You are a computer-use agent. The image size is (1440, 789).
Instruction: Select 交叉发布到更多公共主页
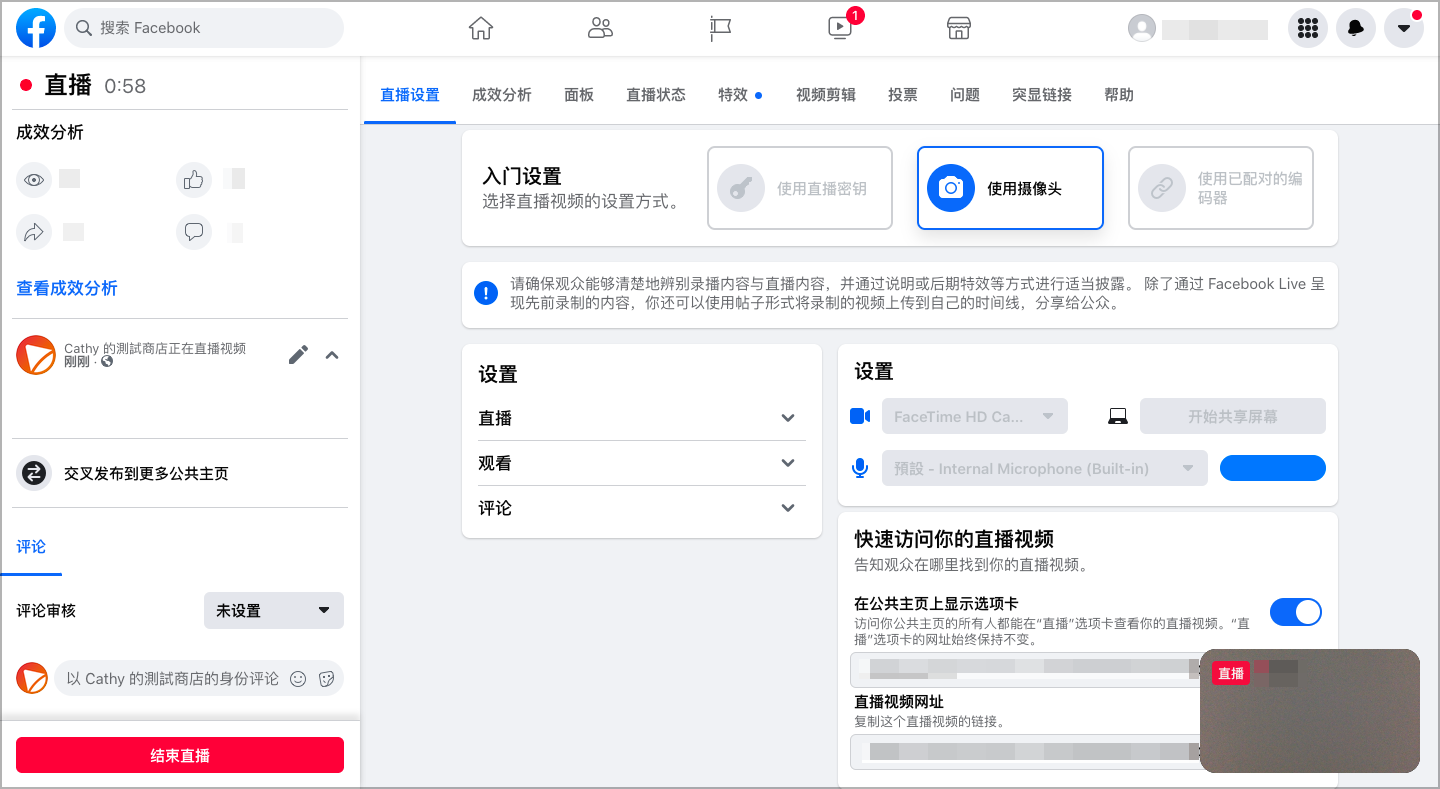146,473
